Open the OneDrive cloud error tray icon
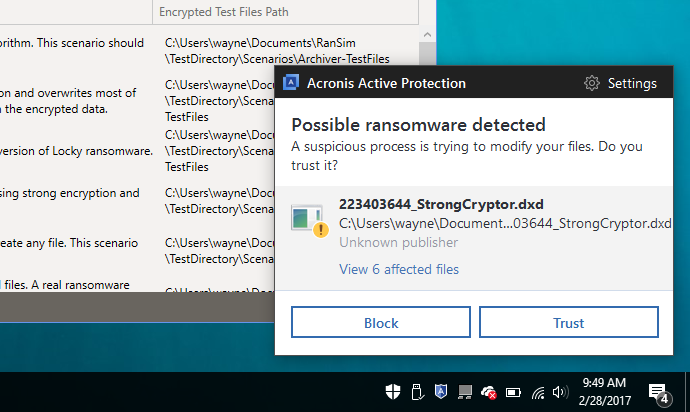This screenshot has width=690, height=412. (489, 391)
